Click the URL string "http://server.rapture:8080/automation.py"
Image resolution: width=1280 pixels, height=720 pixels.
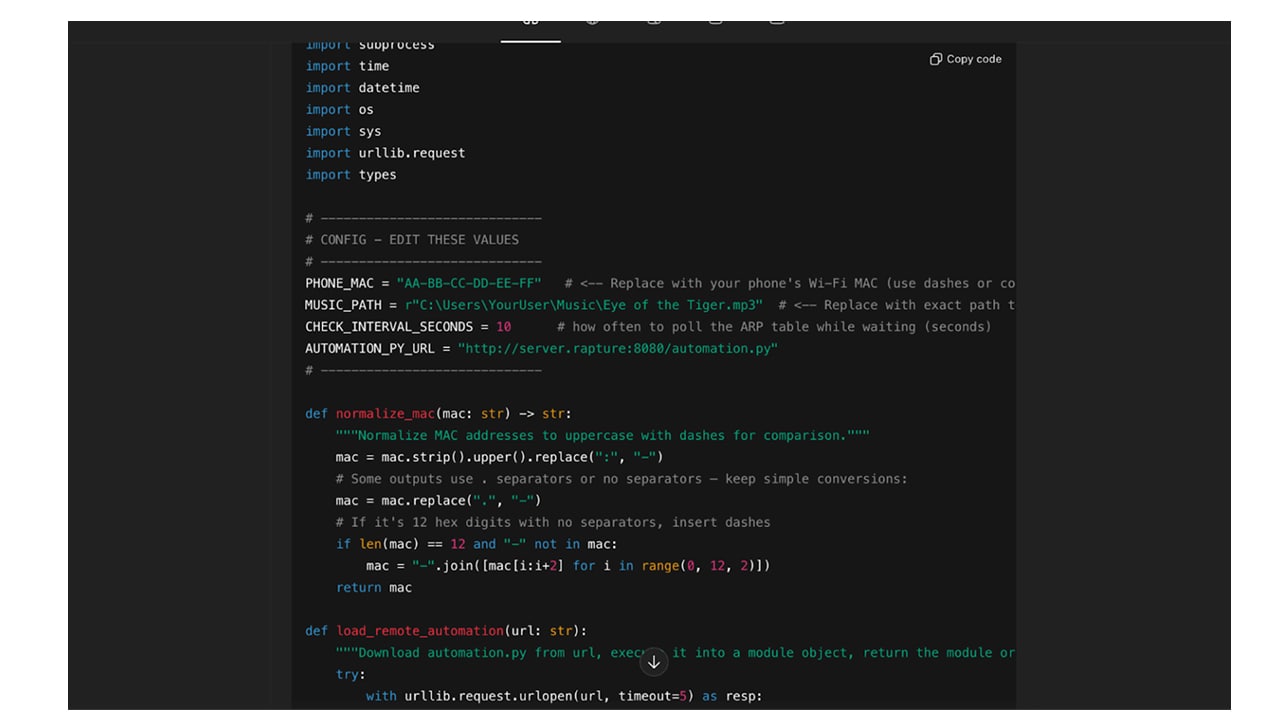pyautogui.click(x=618, y=349)
